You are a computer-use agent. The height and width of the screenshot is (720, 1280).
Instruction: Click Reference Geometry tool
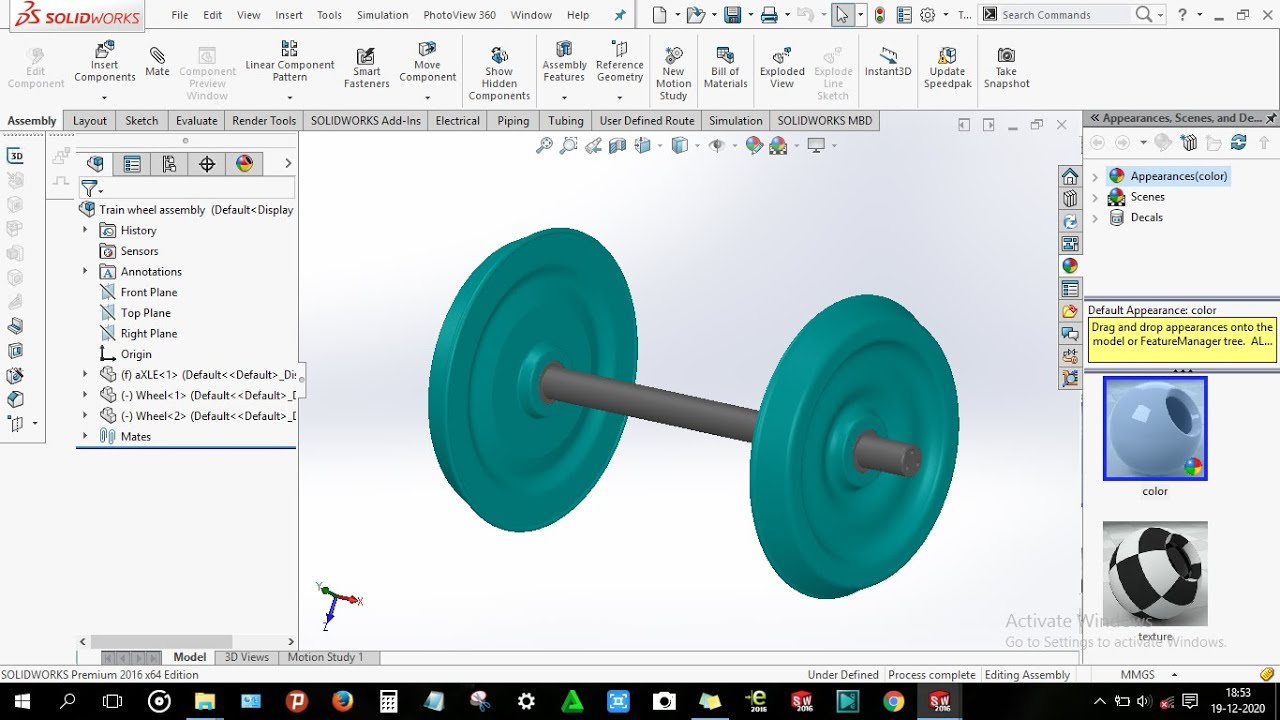[x=619, y=62]
